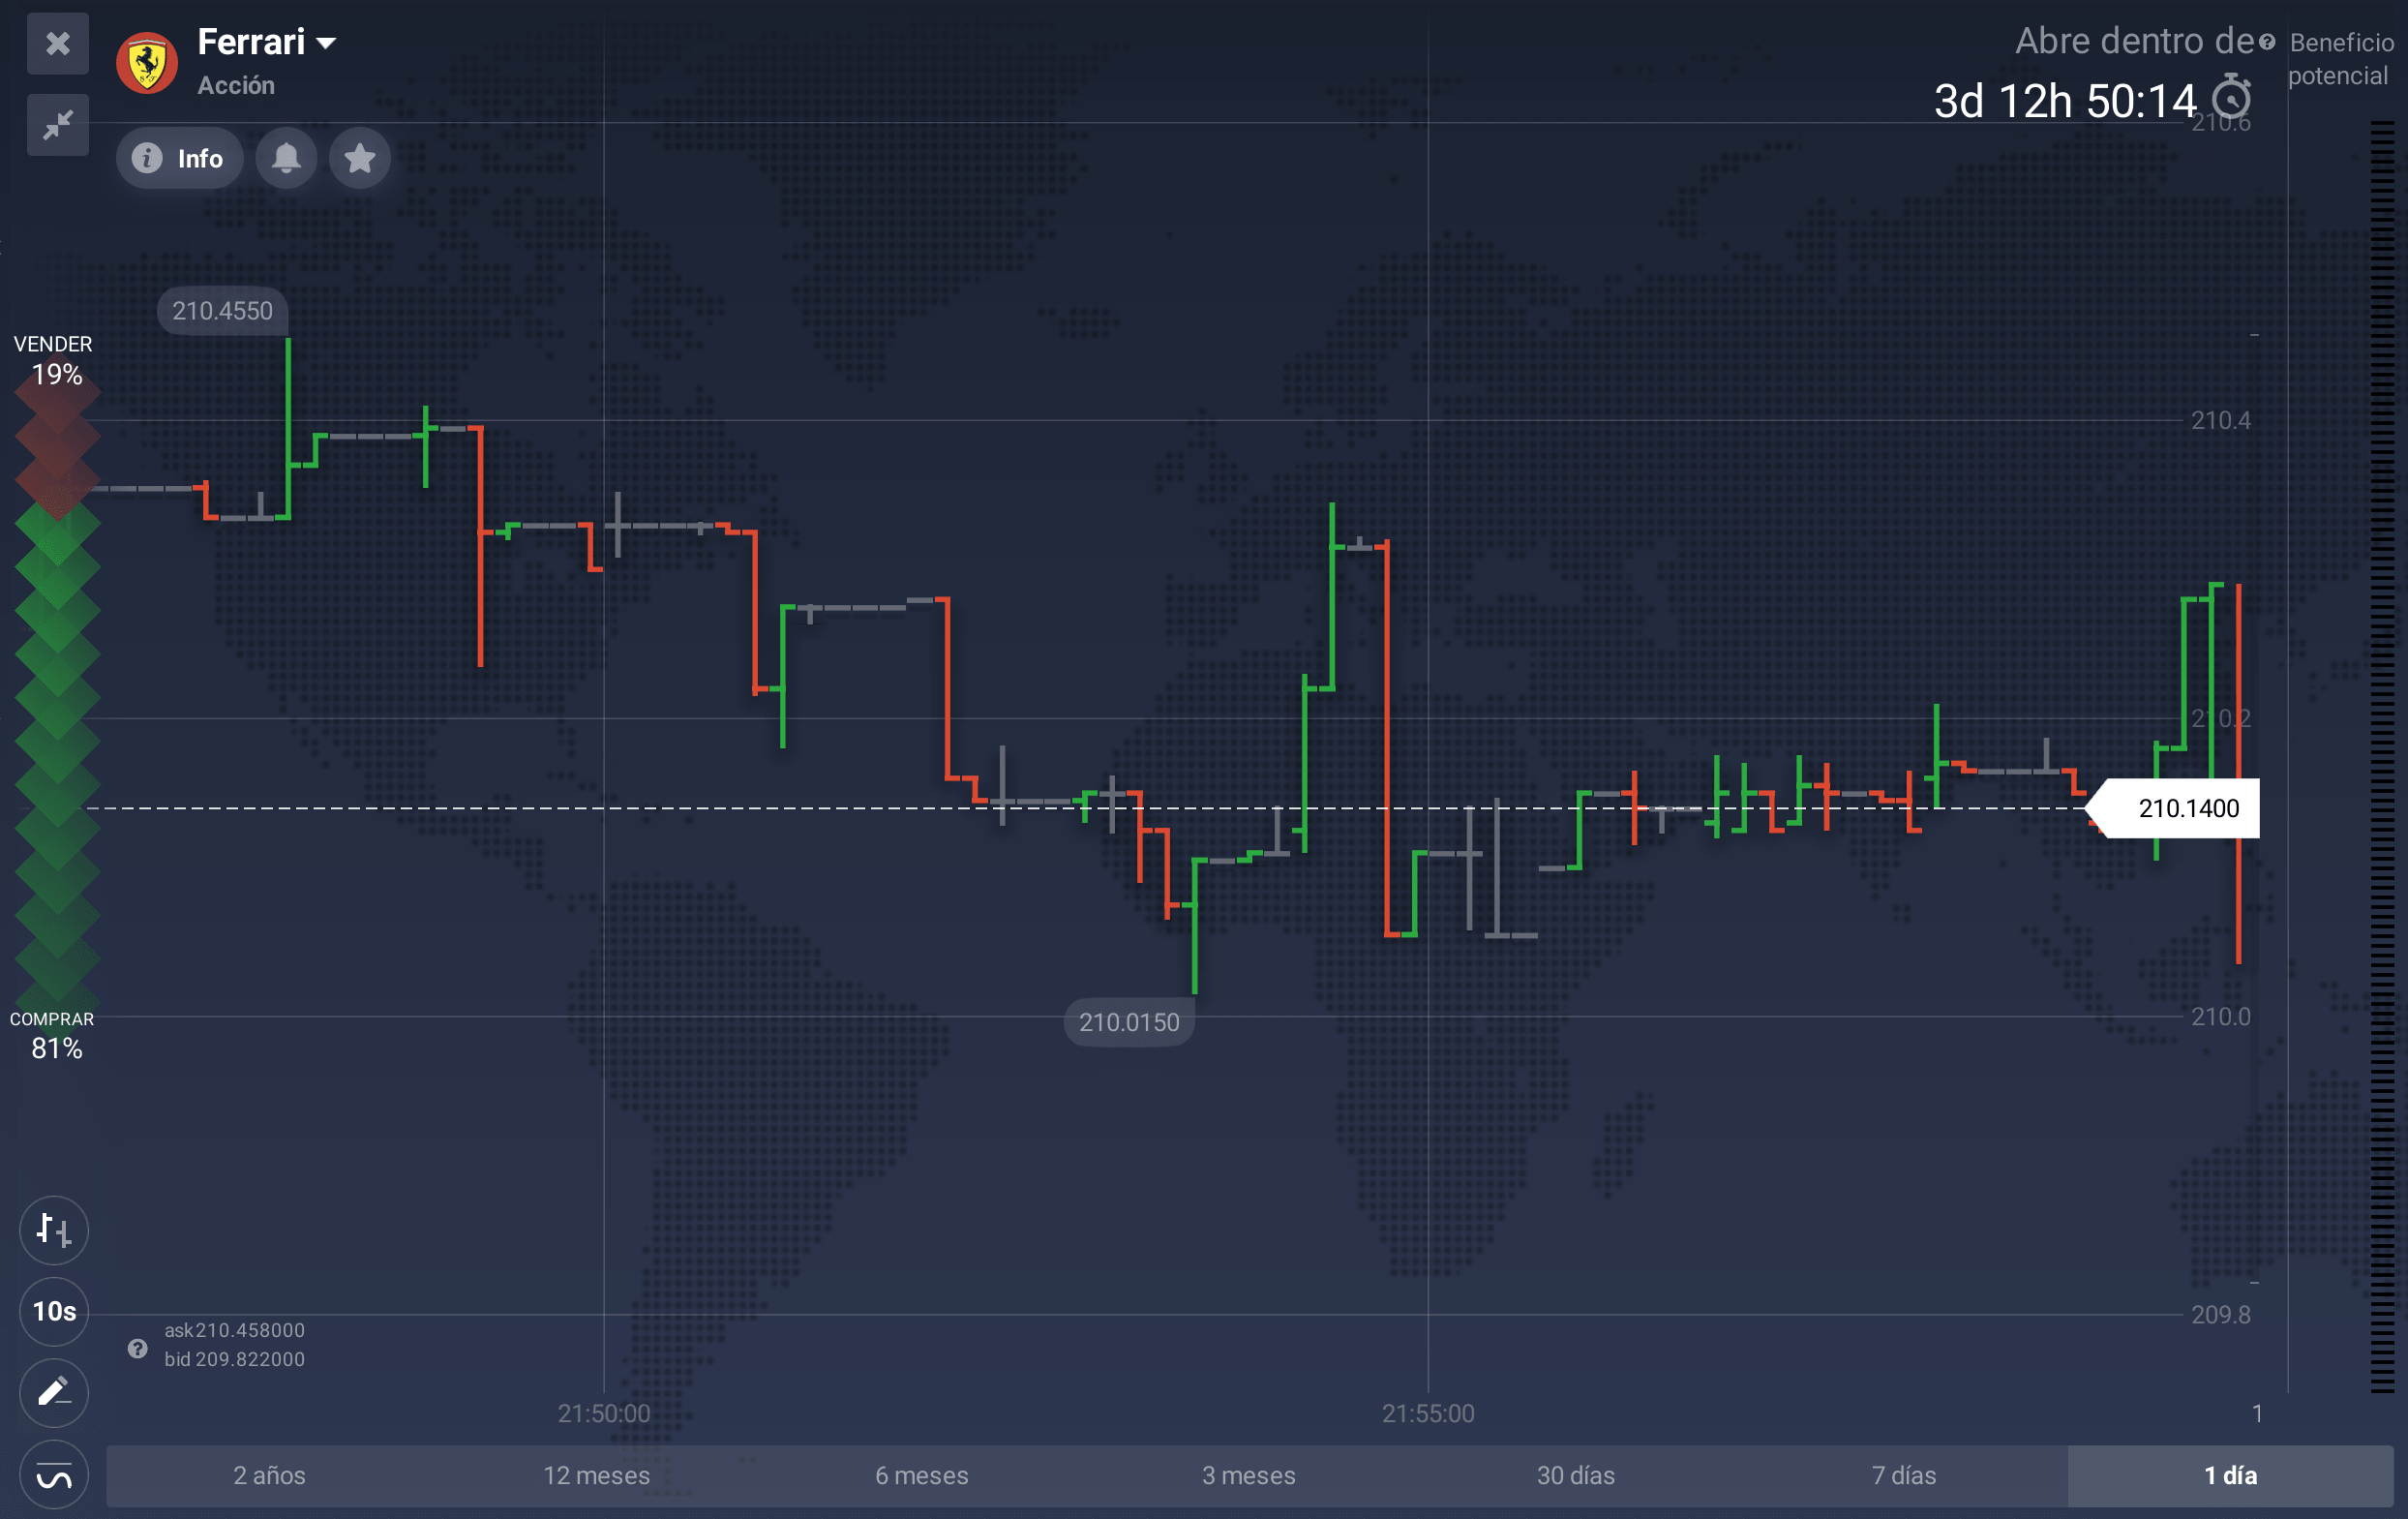This screenshot has height=1519, width=2408.
Task: Open the Info panel
Action: [x=179, y=158]
